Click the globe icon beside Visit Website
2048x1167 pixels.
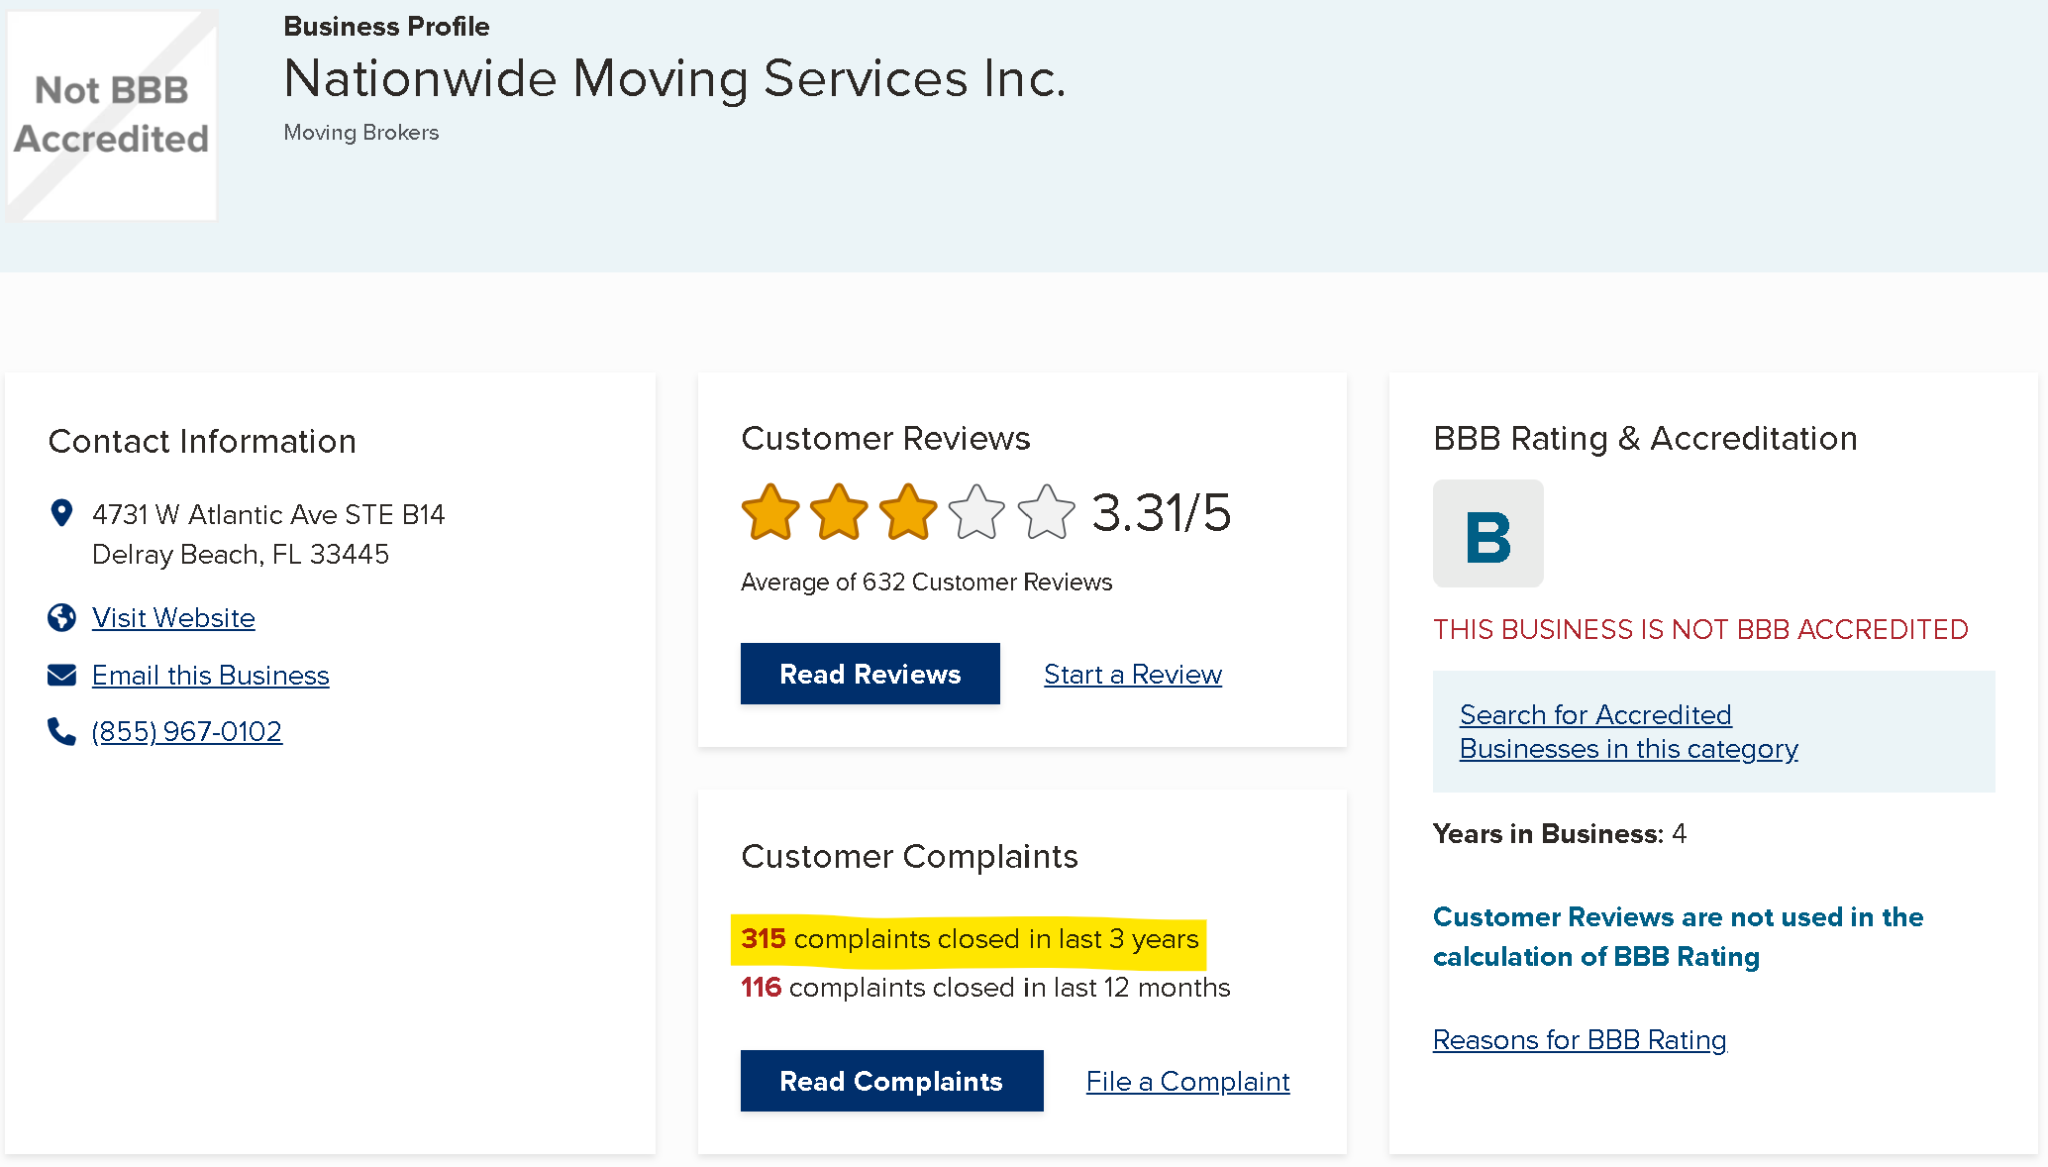click(x=61, y=617)
